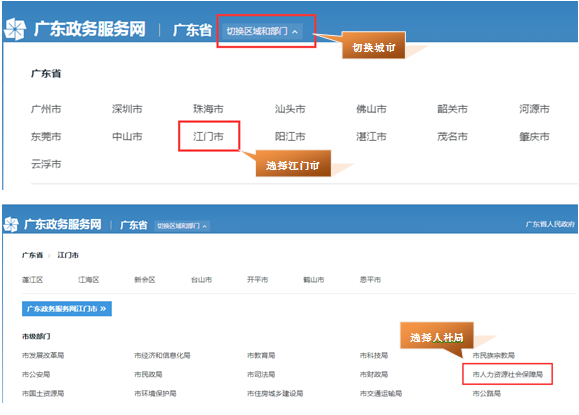Choose 江门市 in the city list

click(208, 137)
